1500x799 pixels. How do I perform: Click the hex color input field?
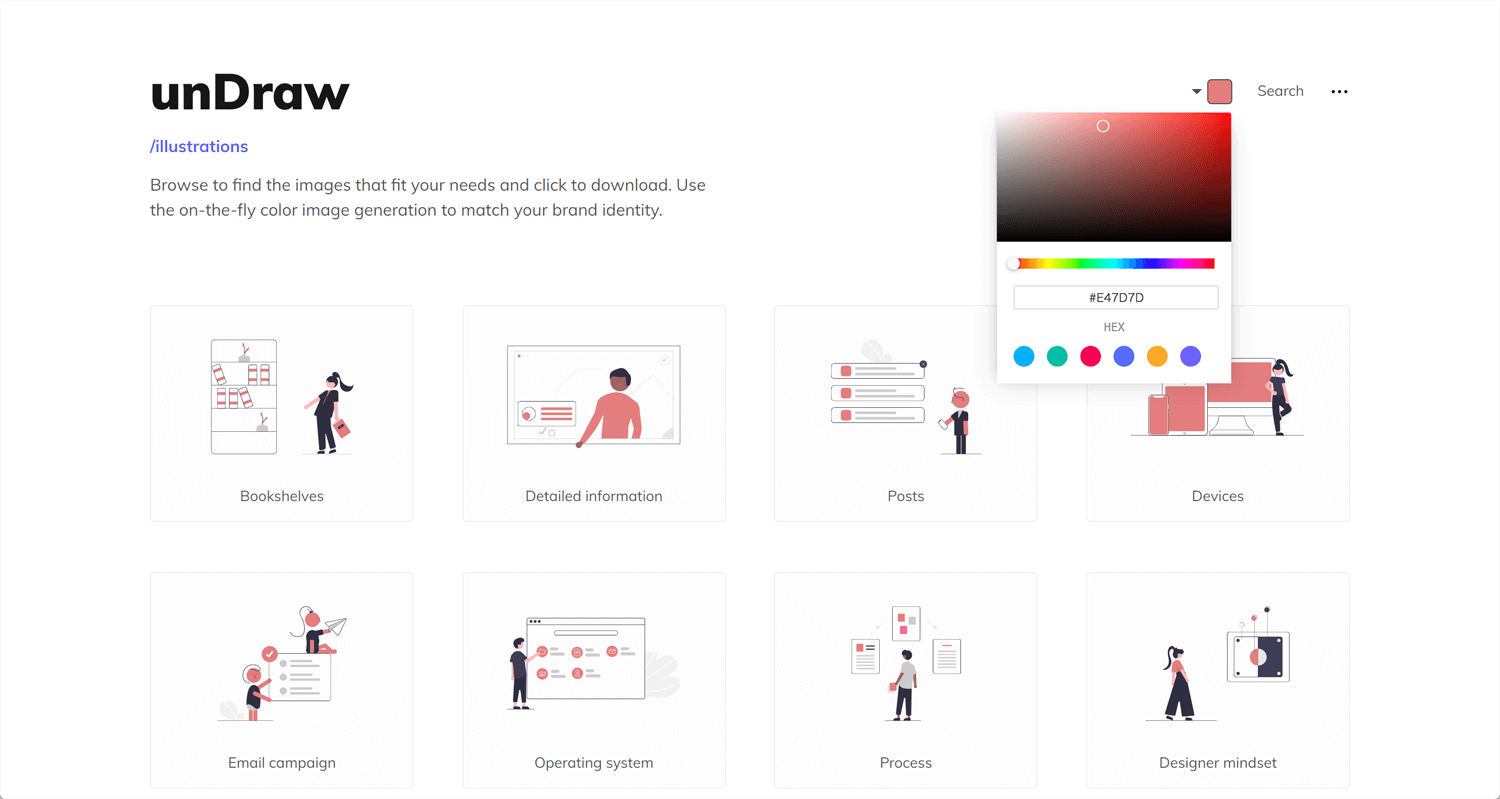(1115, 297)
